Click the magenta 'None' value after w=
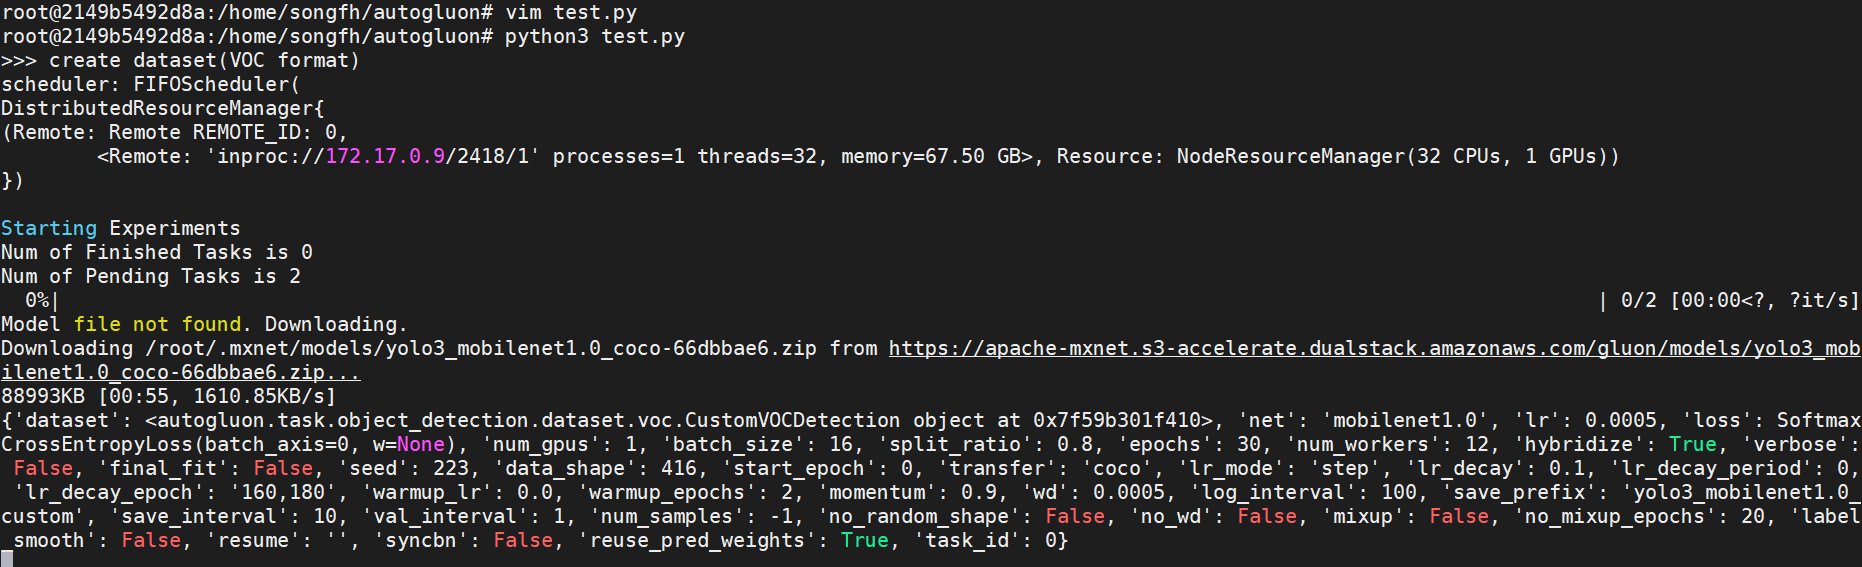The width and height of the screenshot is (1862, 567). (x=421, y=444)
